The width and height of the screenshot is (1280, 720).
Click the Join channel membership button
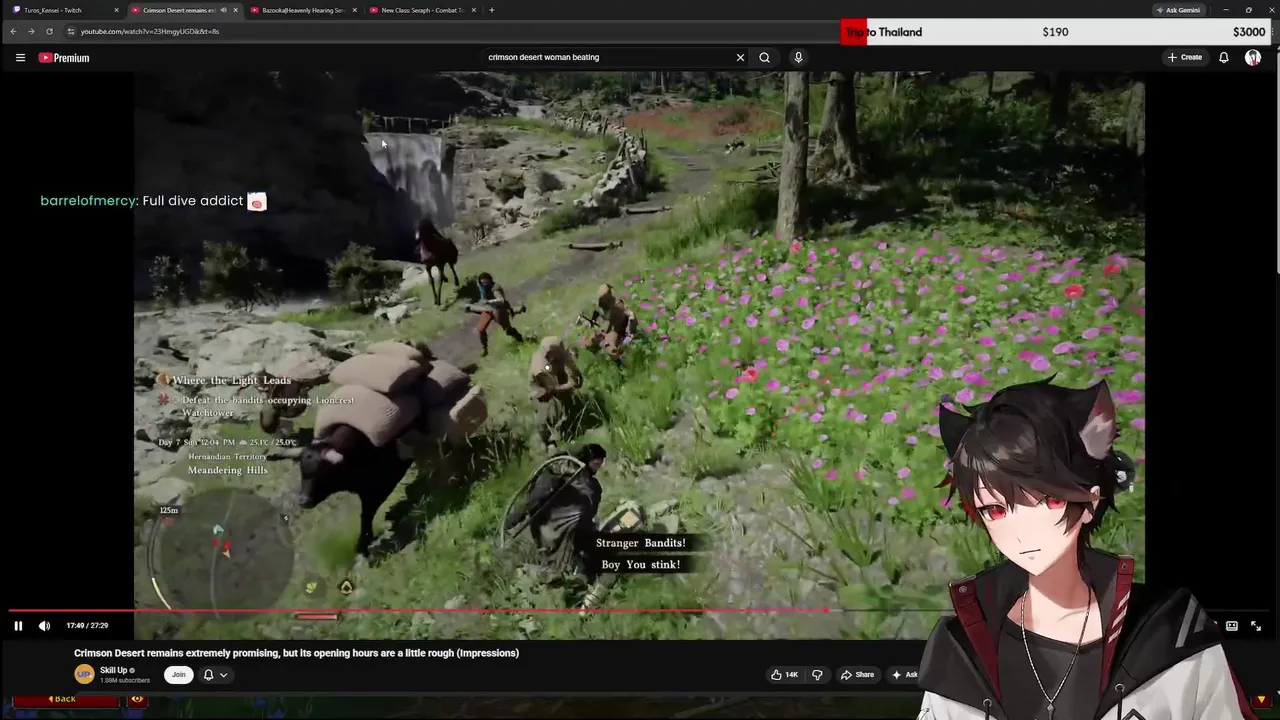pos(178,675)
